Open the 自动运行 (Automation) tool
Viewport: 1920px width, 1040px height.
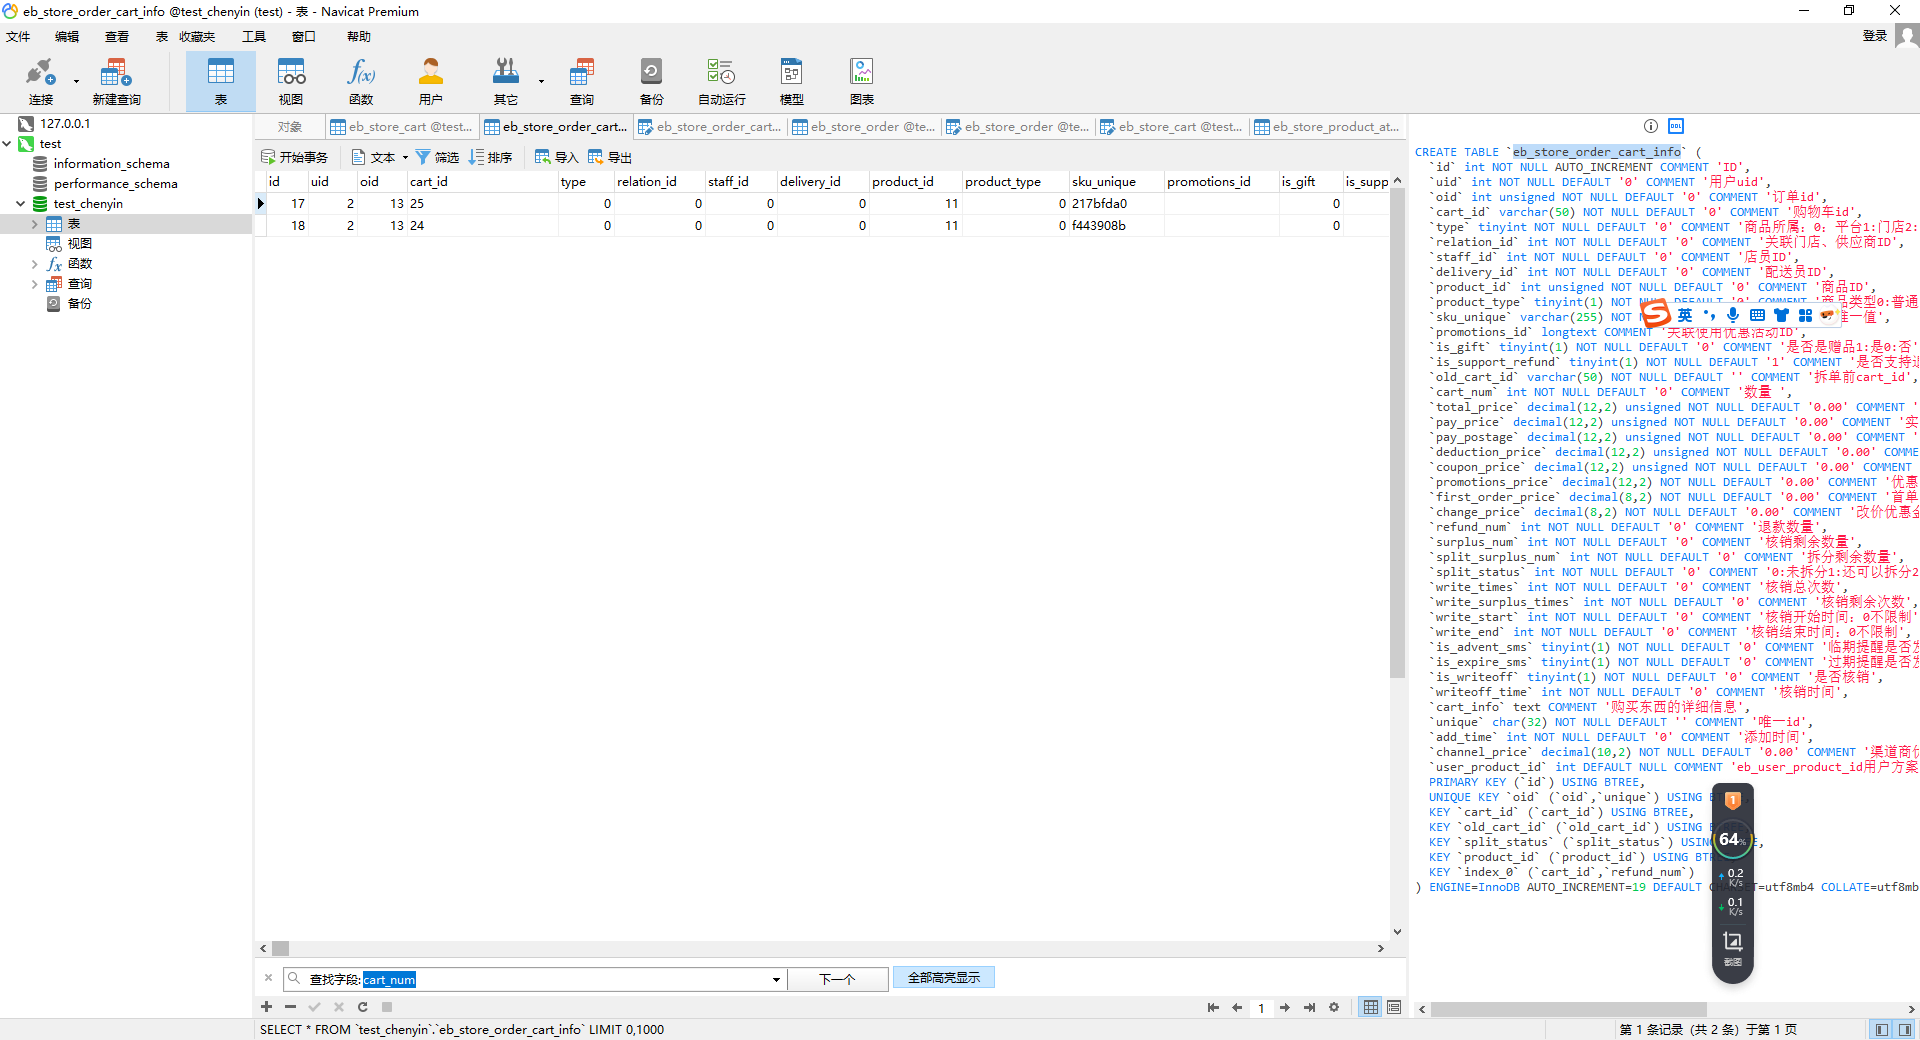[721, 80]
